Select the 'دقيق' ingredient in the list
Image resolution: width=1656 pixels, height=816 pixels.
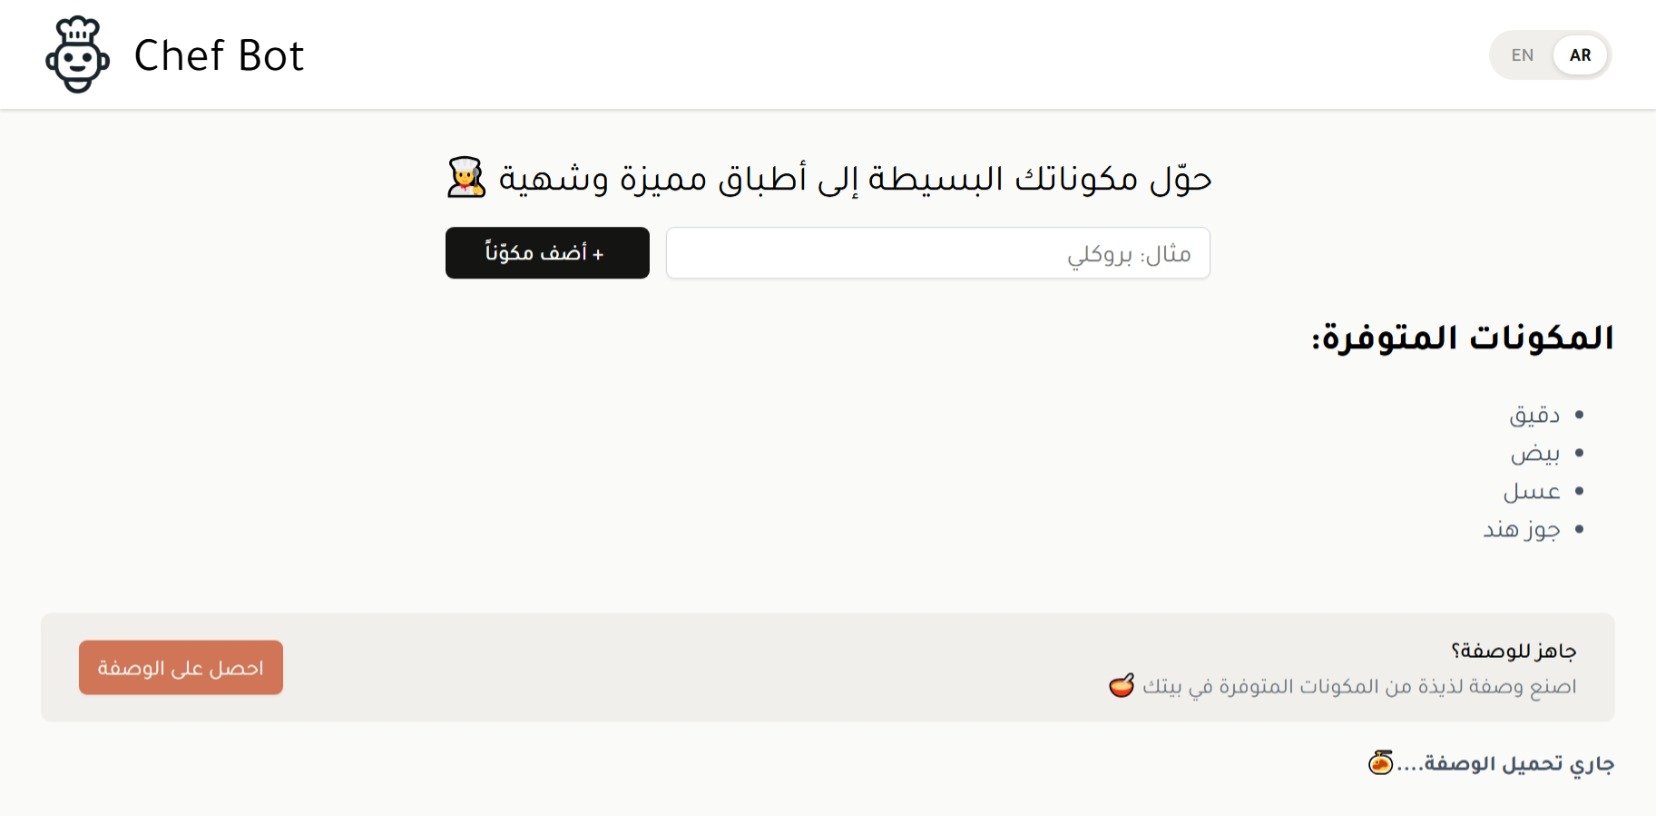coord(1534,415)
